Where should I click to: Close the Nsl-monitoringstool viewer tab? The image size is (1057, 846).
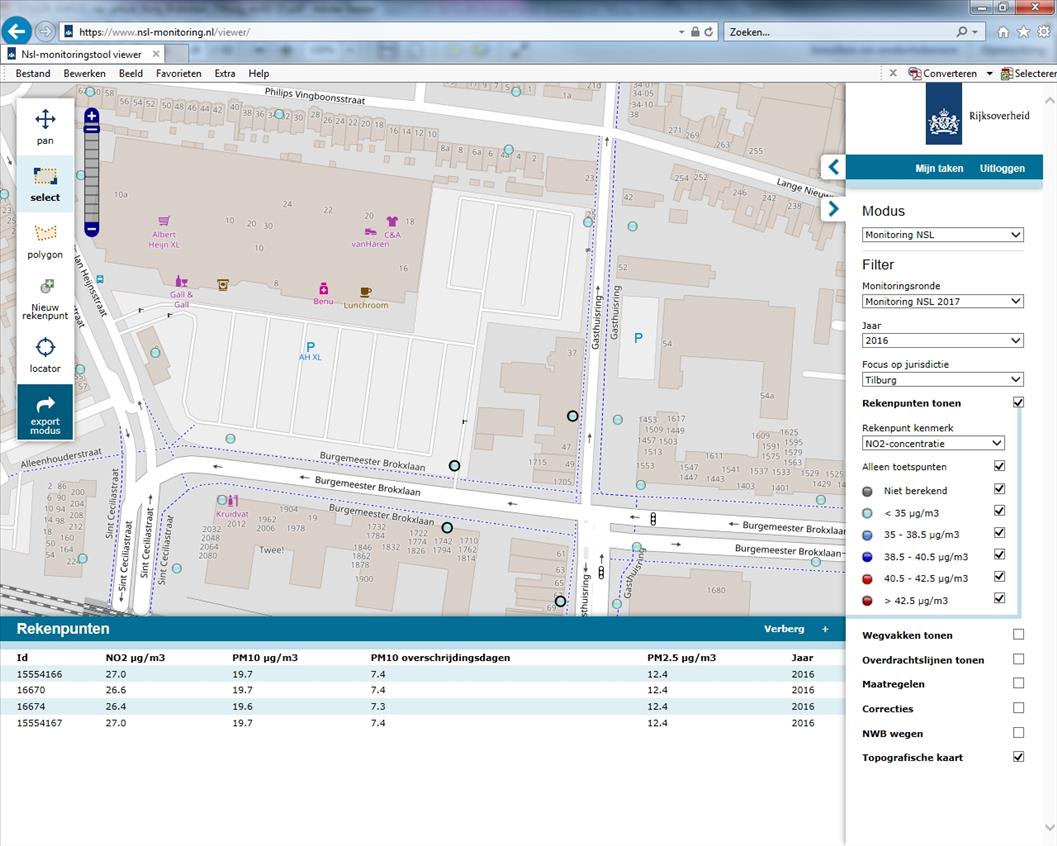156,54
